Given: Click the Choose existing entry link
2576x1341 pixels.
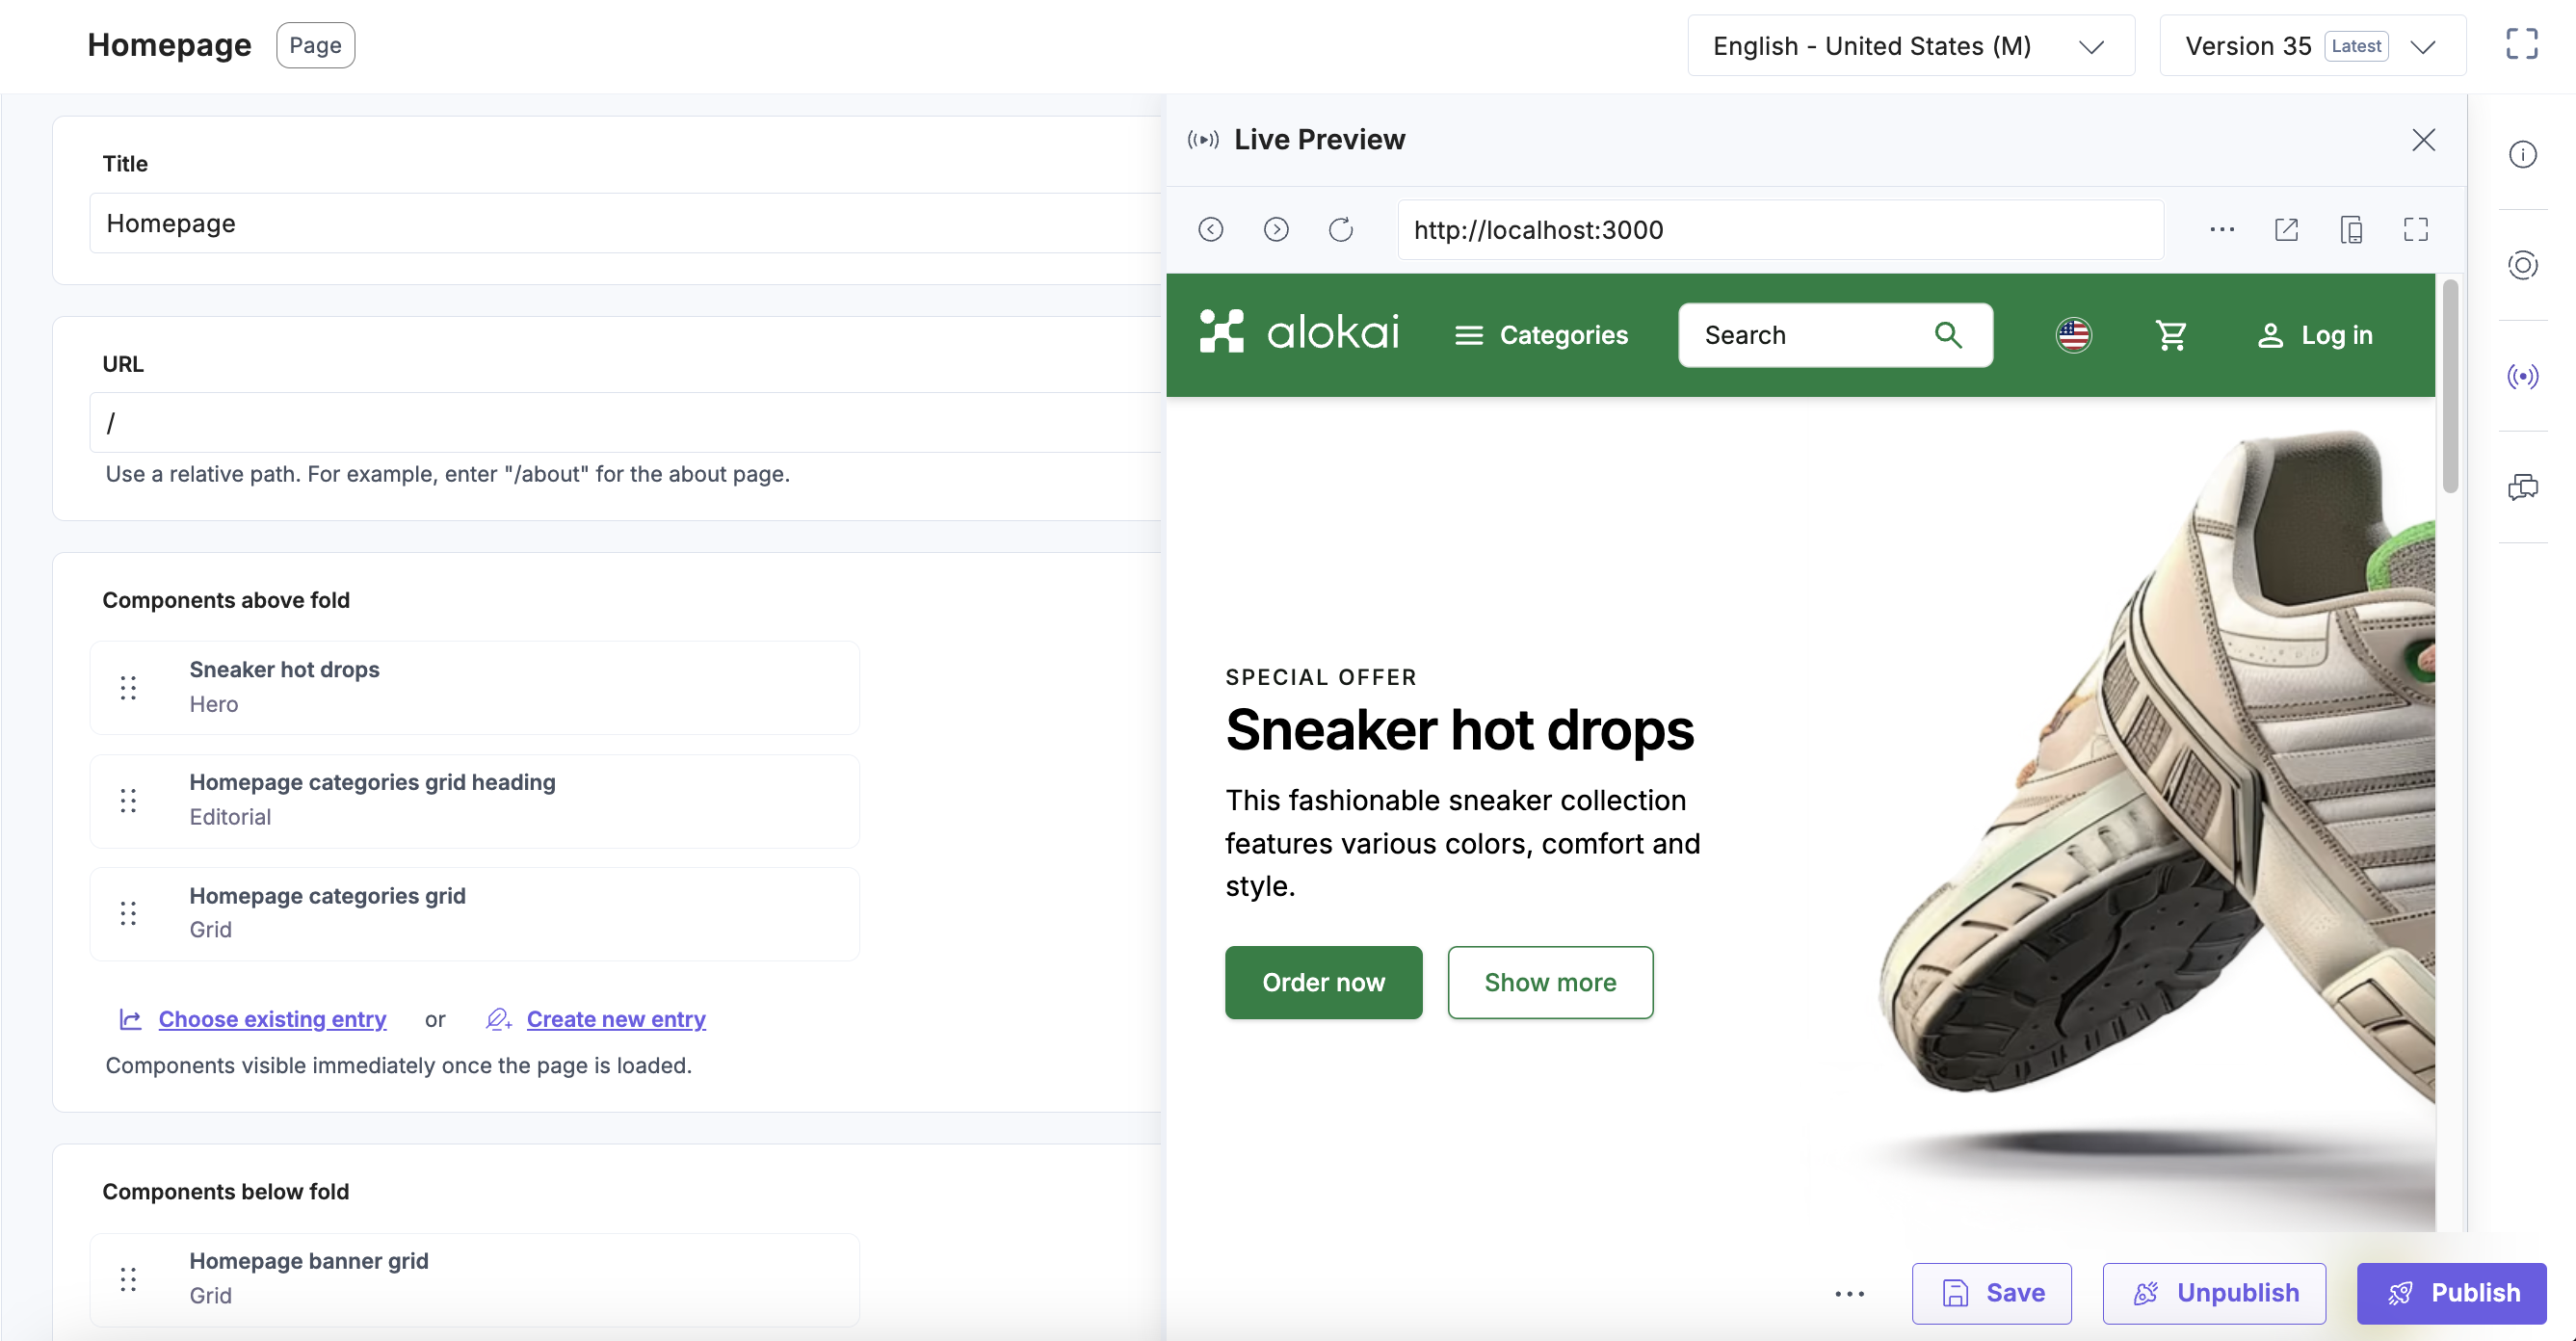Looking at the screenshot, I should coord(272,1019).
